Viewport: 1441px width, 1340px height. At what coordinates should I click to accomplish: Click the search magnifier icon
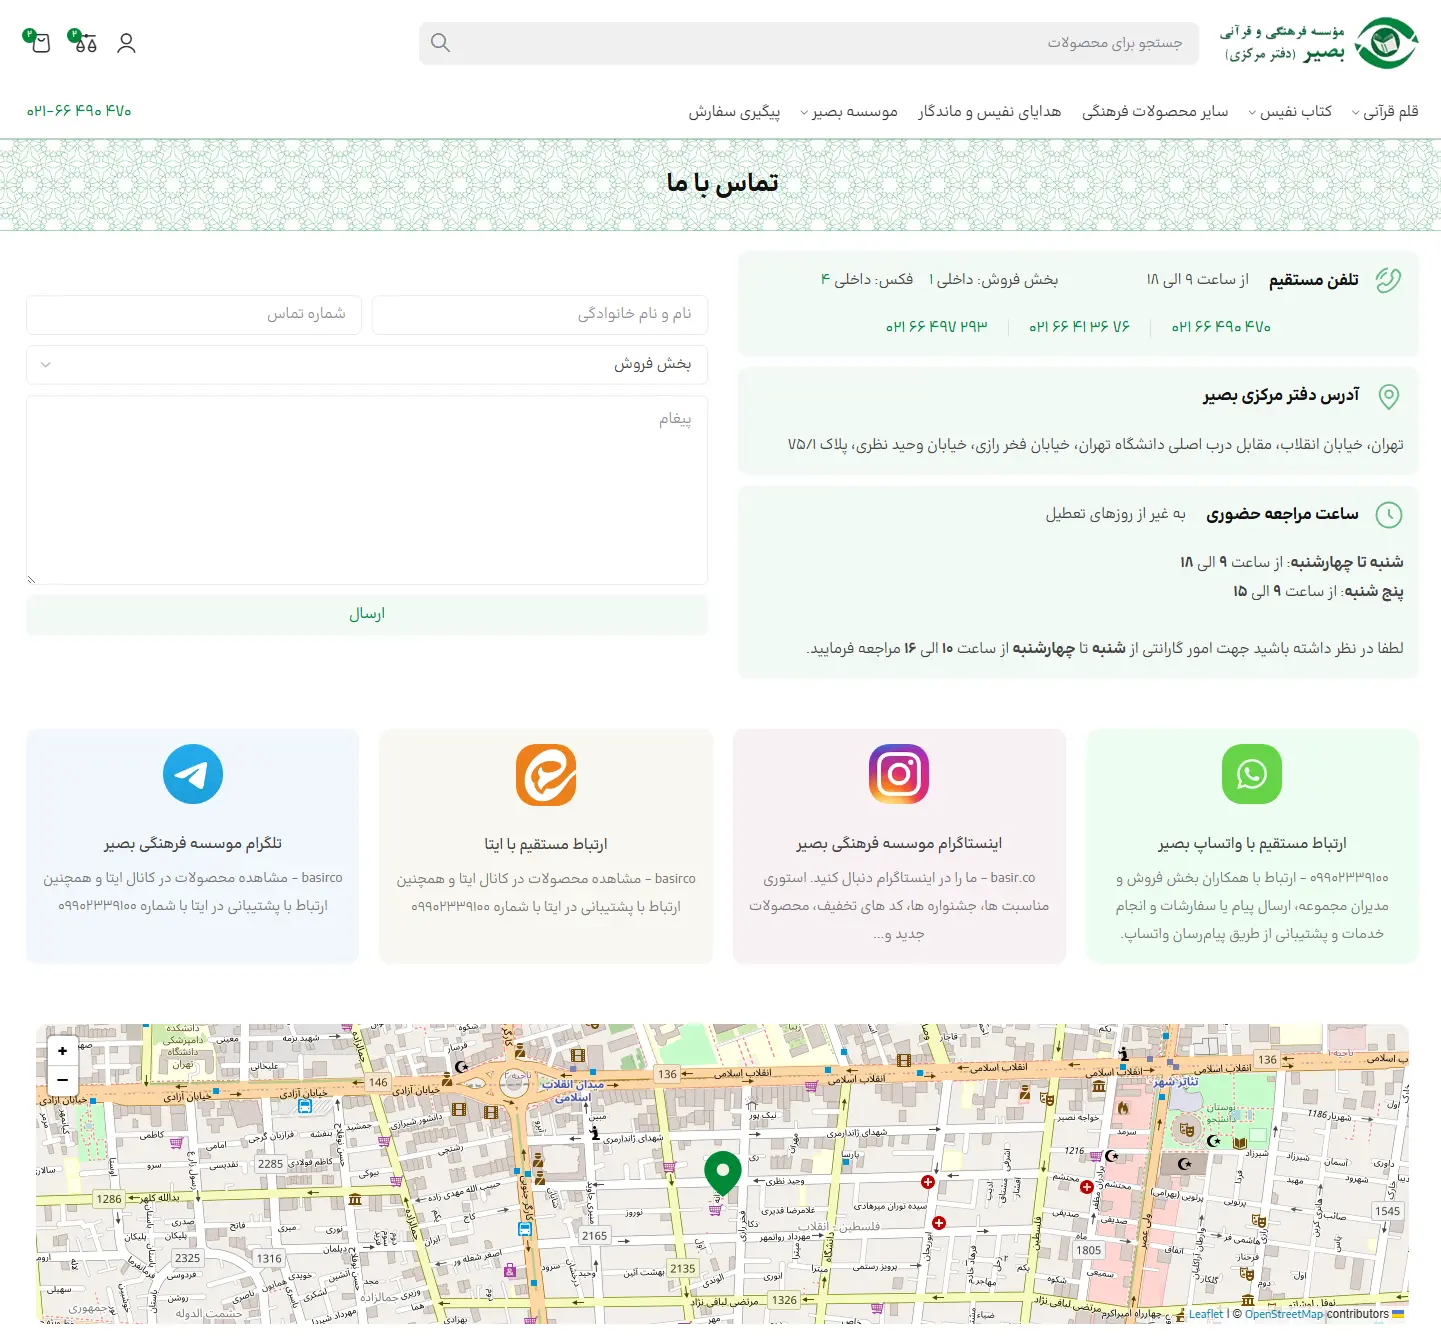(440, 43)
